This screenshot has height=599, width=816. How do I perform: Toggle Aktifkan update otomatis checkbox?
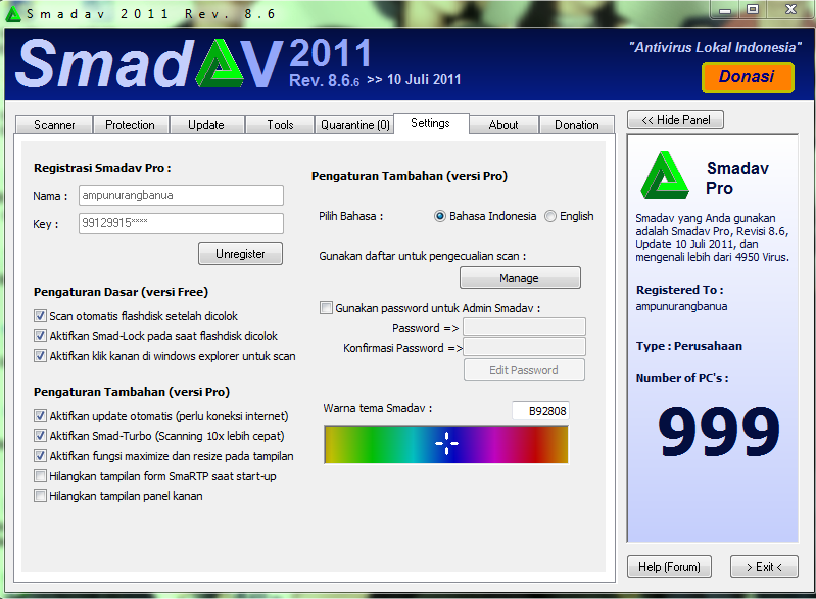point(40,415)
